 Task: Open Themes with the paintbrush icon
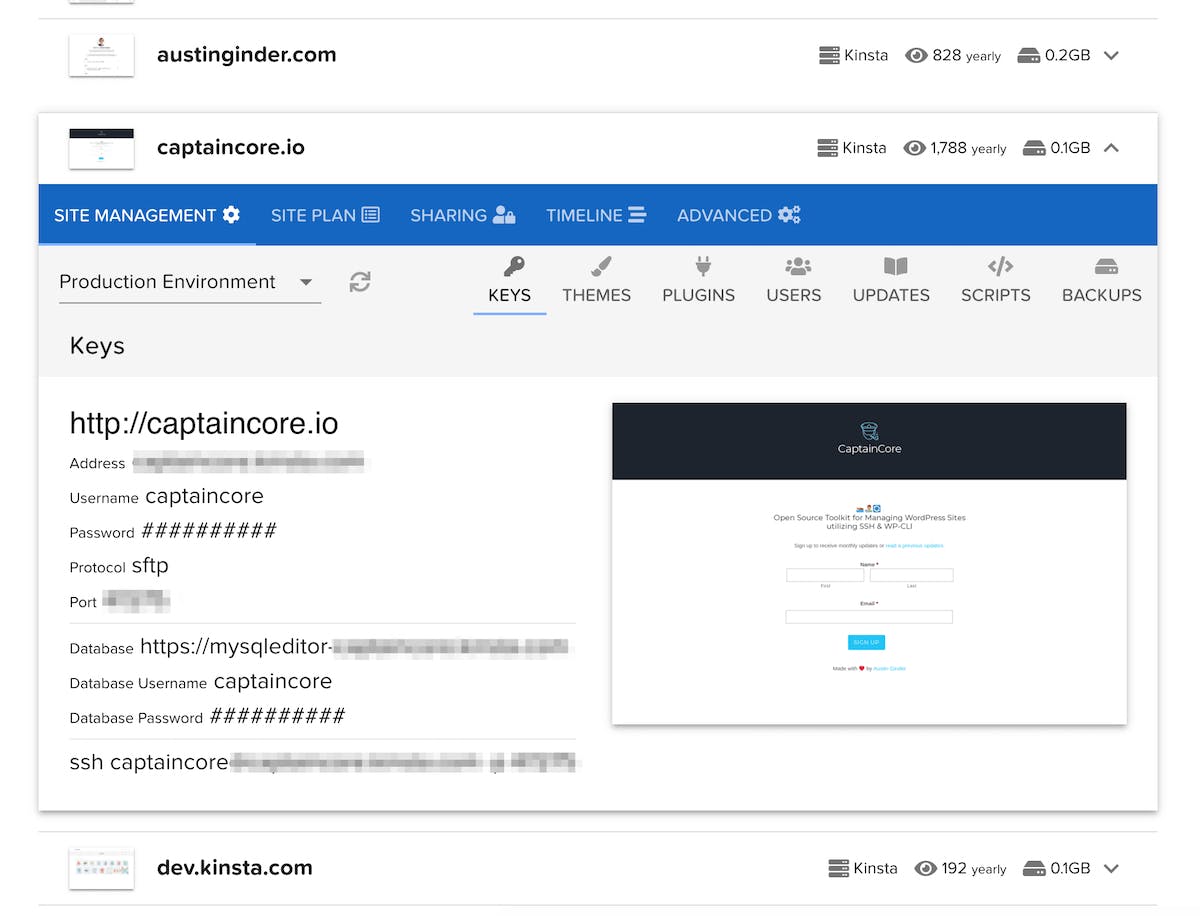(x=596, y=281)
